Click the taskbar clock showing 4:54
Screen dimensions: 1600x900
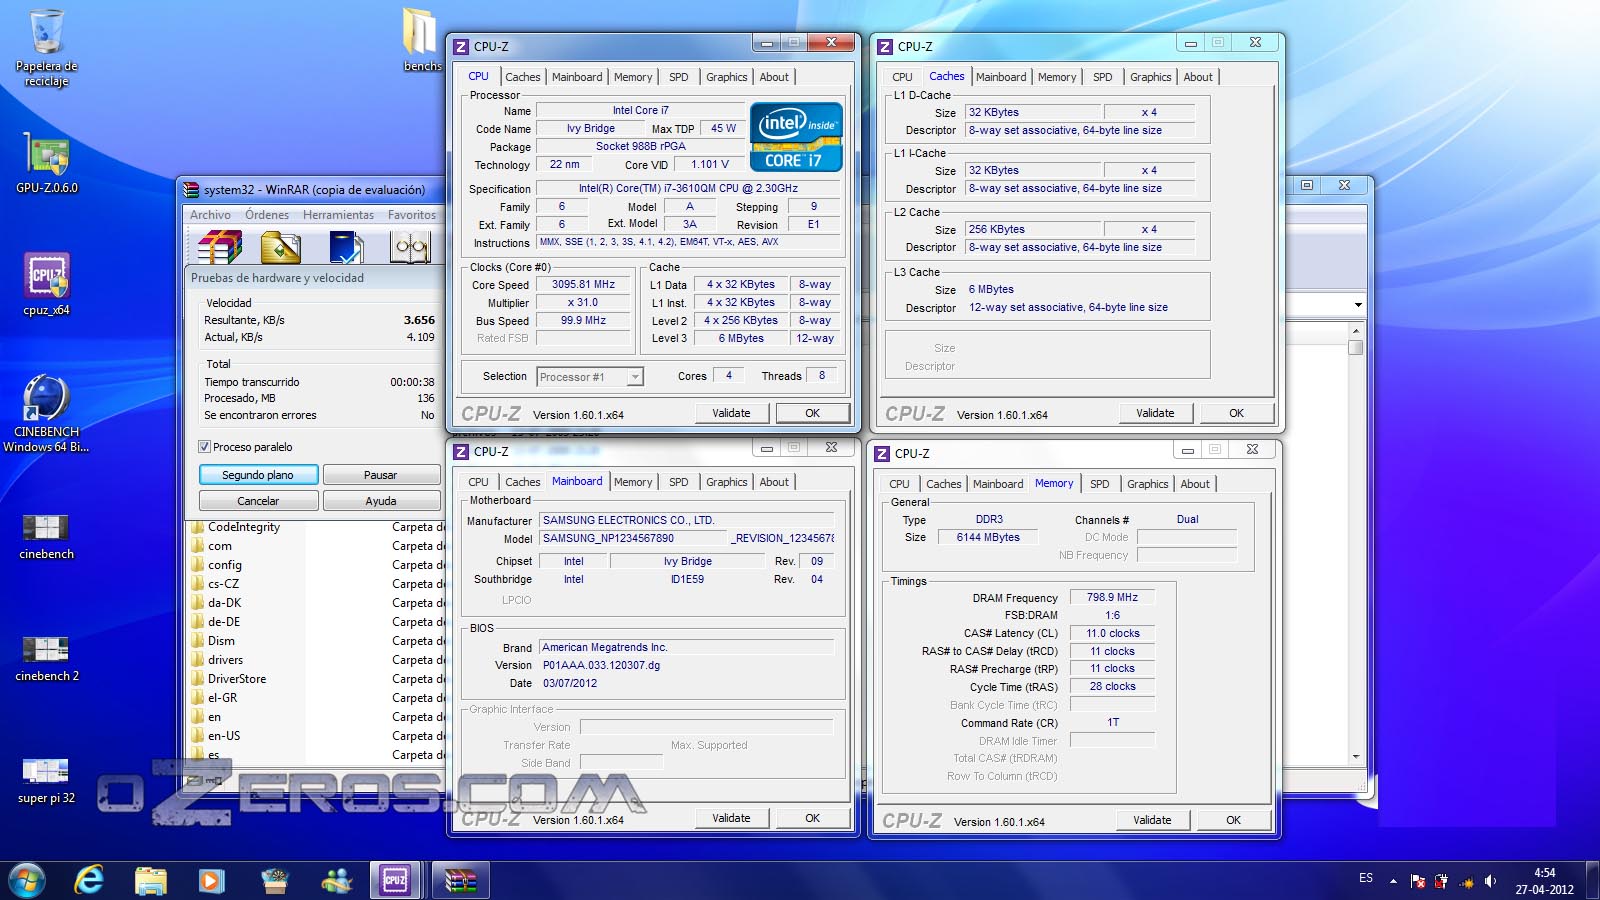tap(1544, 881)
